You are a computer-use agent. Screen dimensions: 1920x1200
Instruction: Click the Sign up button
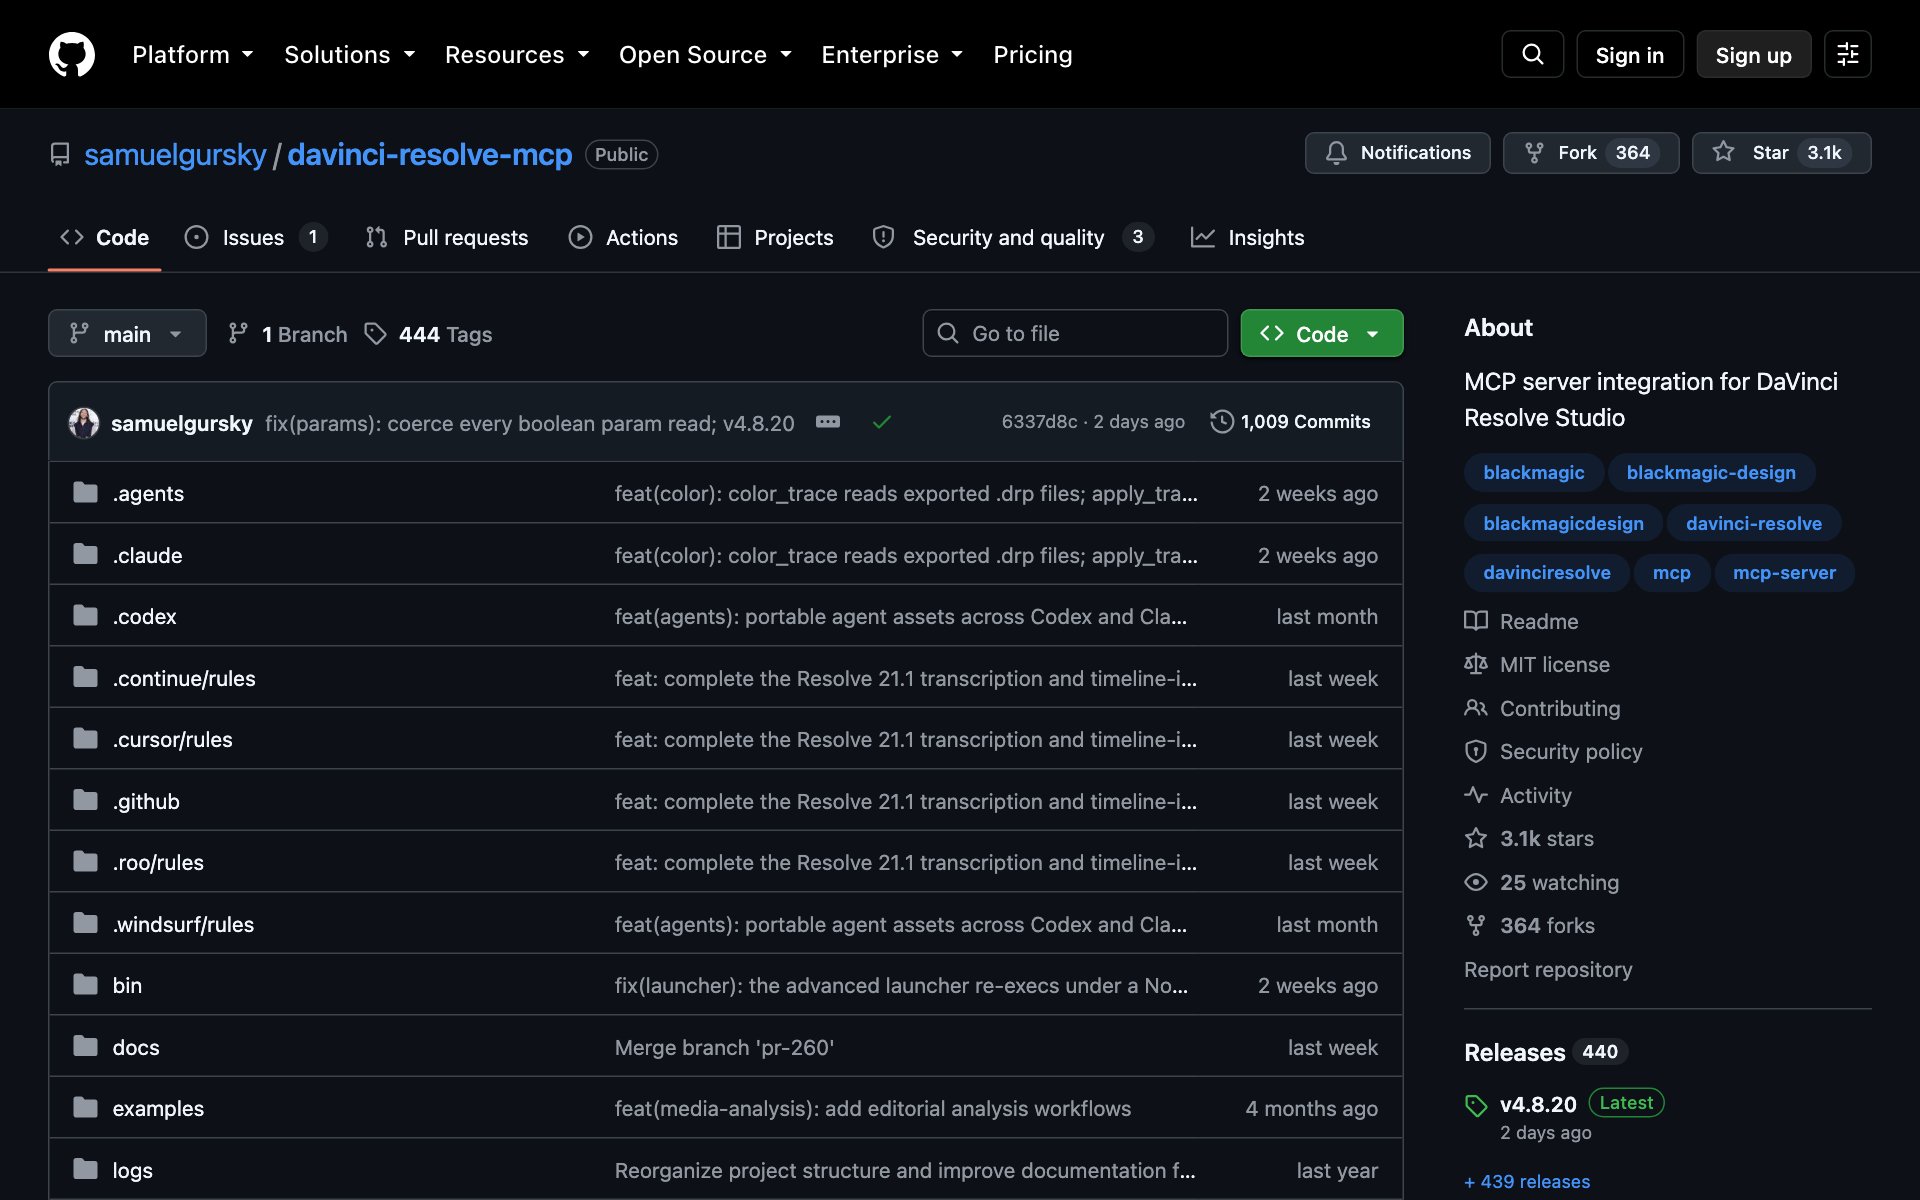coord(1753,54)
